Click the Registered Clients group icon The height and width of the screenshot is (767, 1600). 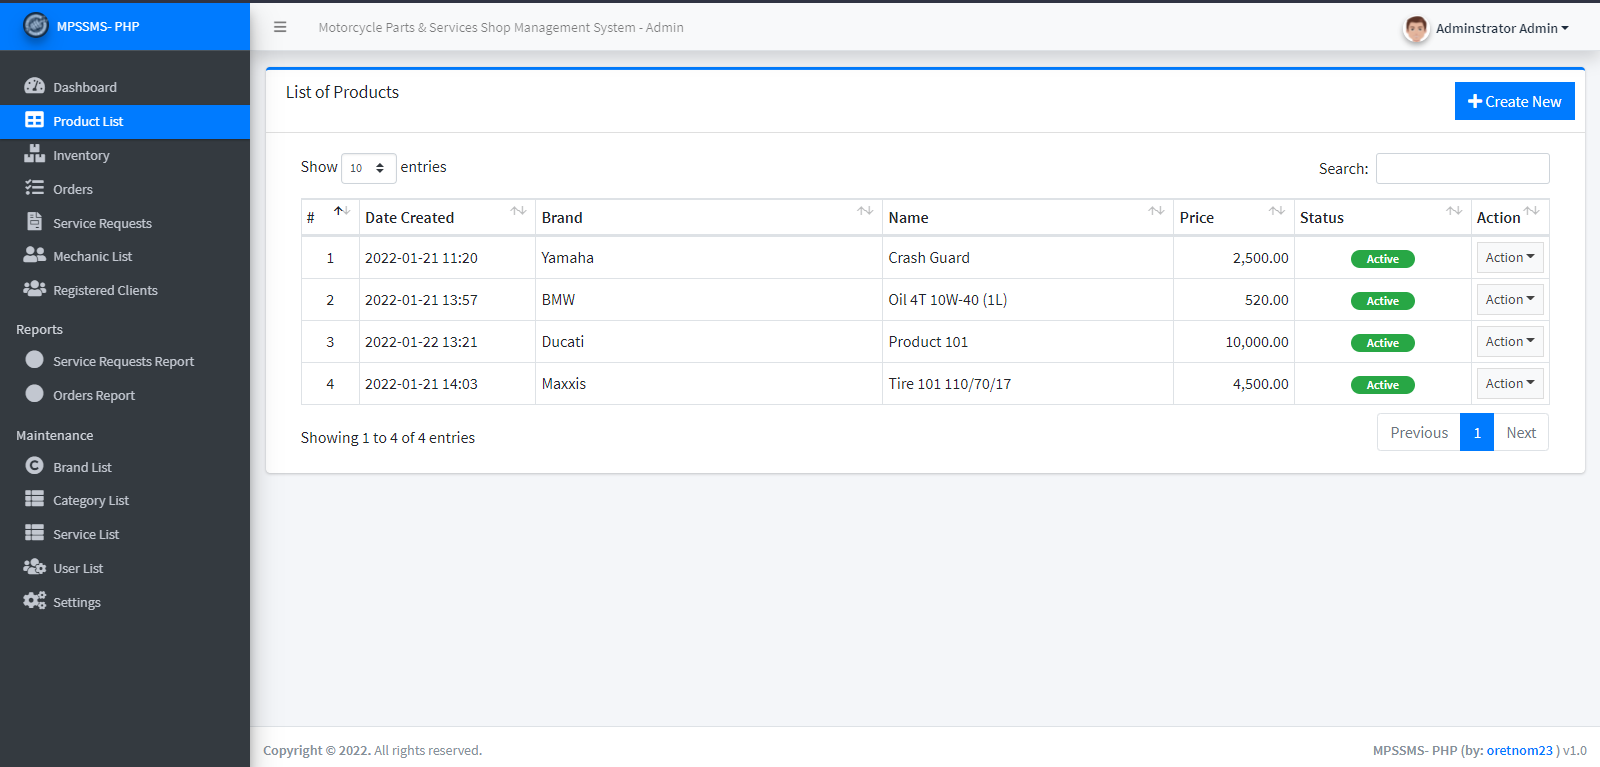point(34,289)
